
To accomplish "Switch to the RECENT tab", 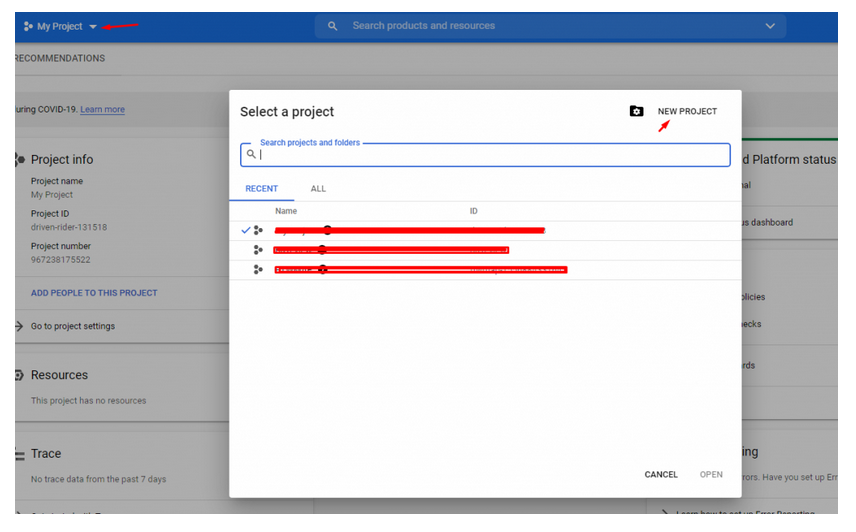I will pos(261,189).
